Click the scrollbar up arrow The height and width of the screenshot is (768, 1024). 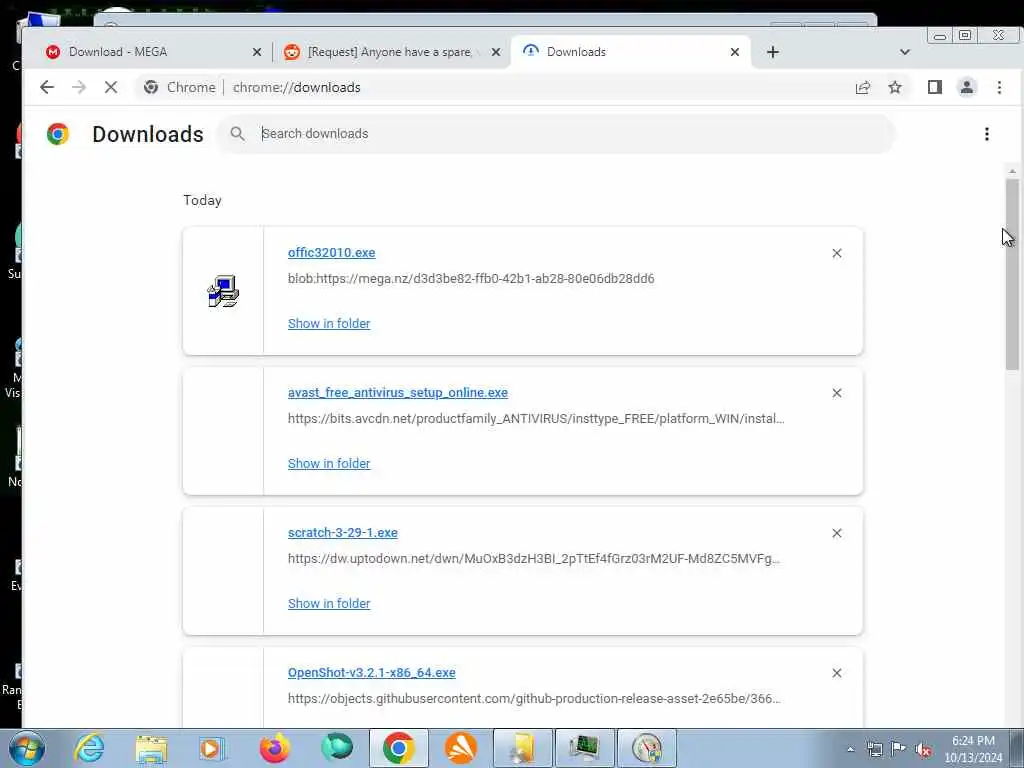[x=1012, y=171]
